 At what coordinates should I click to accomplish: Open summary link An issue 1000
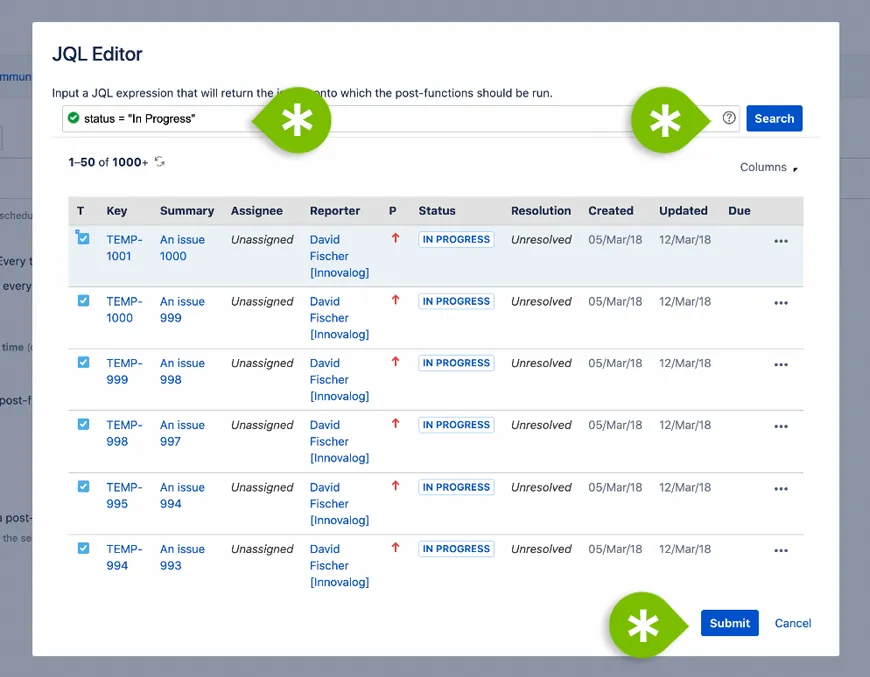[182, 247]
